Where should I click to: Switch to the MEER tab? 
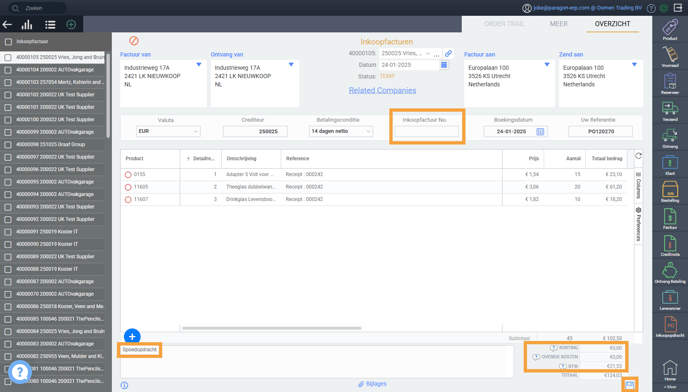(559, 24)
